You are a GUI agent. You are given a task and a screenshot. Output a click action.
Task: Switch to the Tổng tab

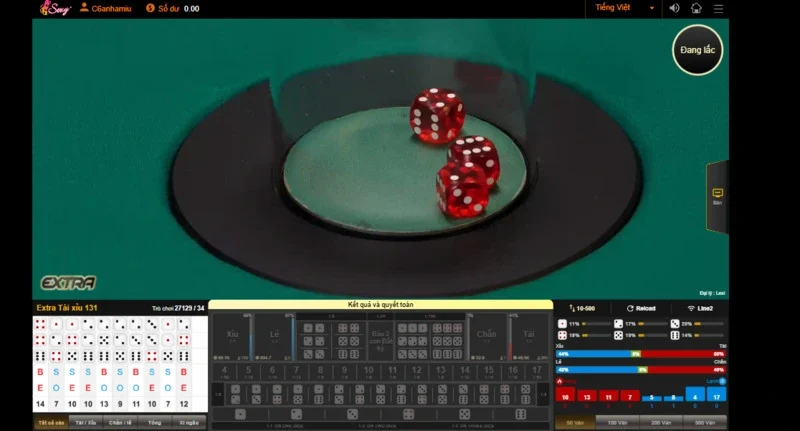point(154,422)
